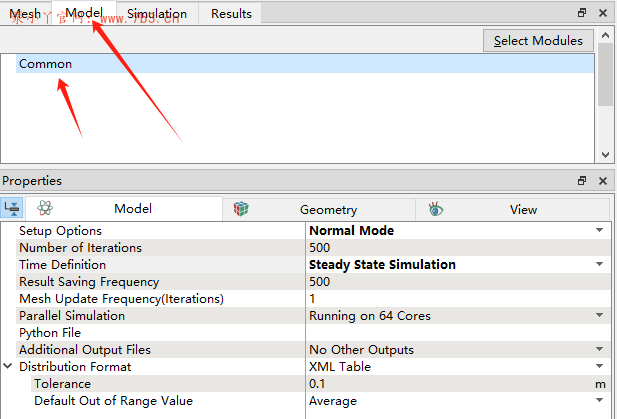This screenshot has height=419, width=617.
Task: Switch to the Results tab
Action: pos(231,14)
